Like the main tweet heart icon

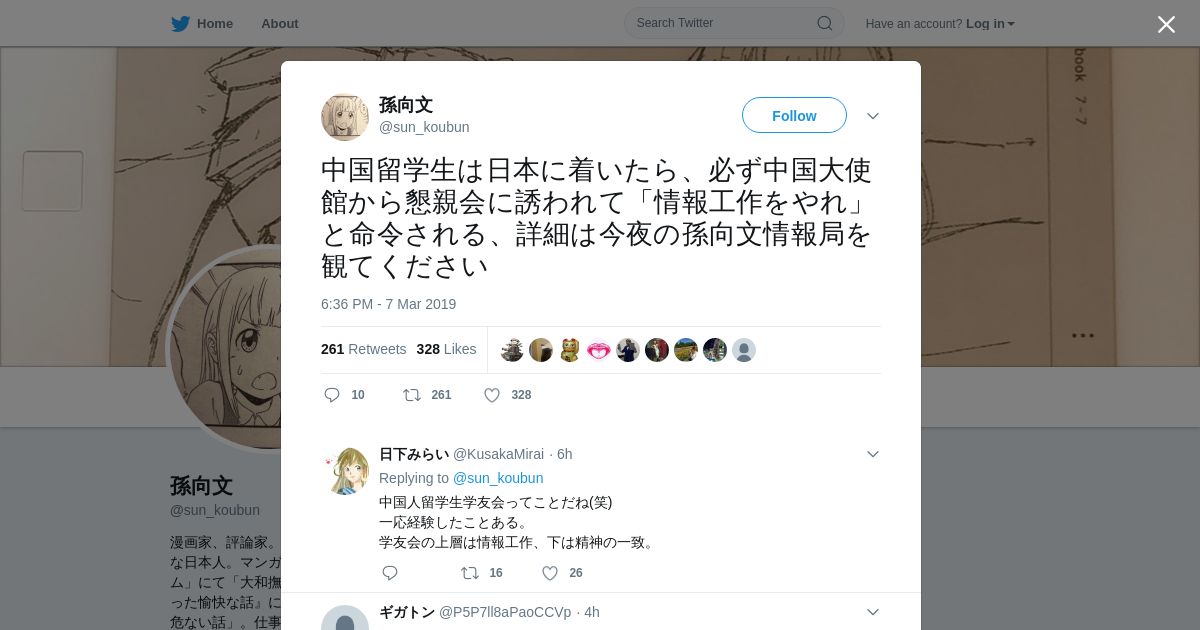[x=492, y=395]
